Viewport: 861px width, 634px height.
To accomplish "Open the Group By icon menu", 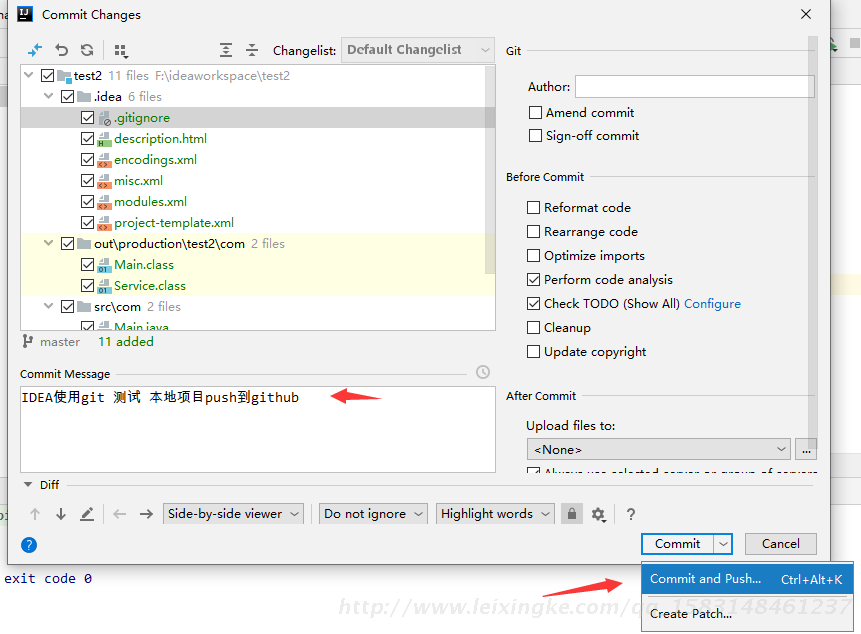I will (121, 51).
